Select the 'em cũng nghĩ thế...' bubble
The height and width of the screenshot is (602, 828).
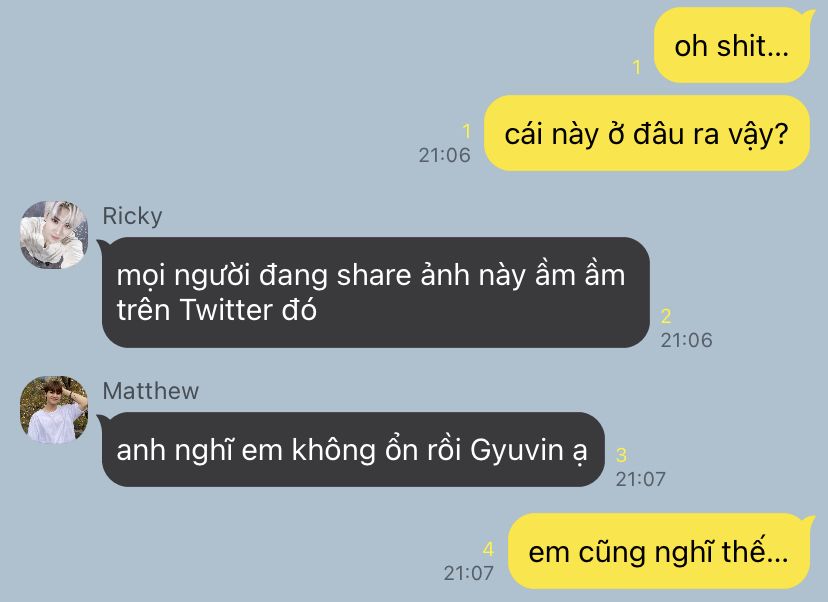(x=659, y=551)
